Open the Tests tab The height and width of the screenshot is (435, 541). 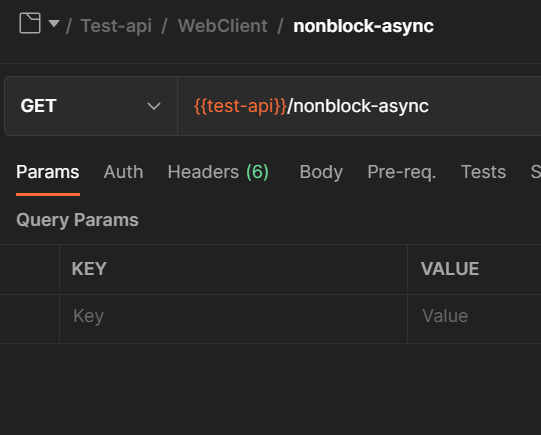pyautogui.click(x=483, y=172)
